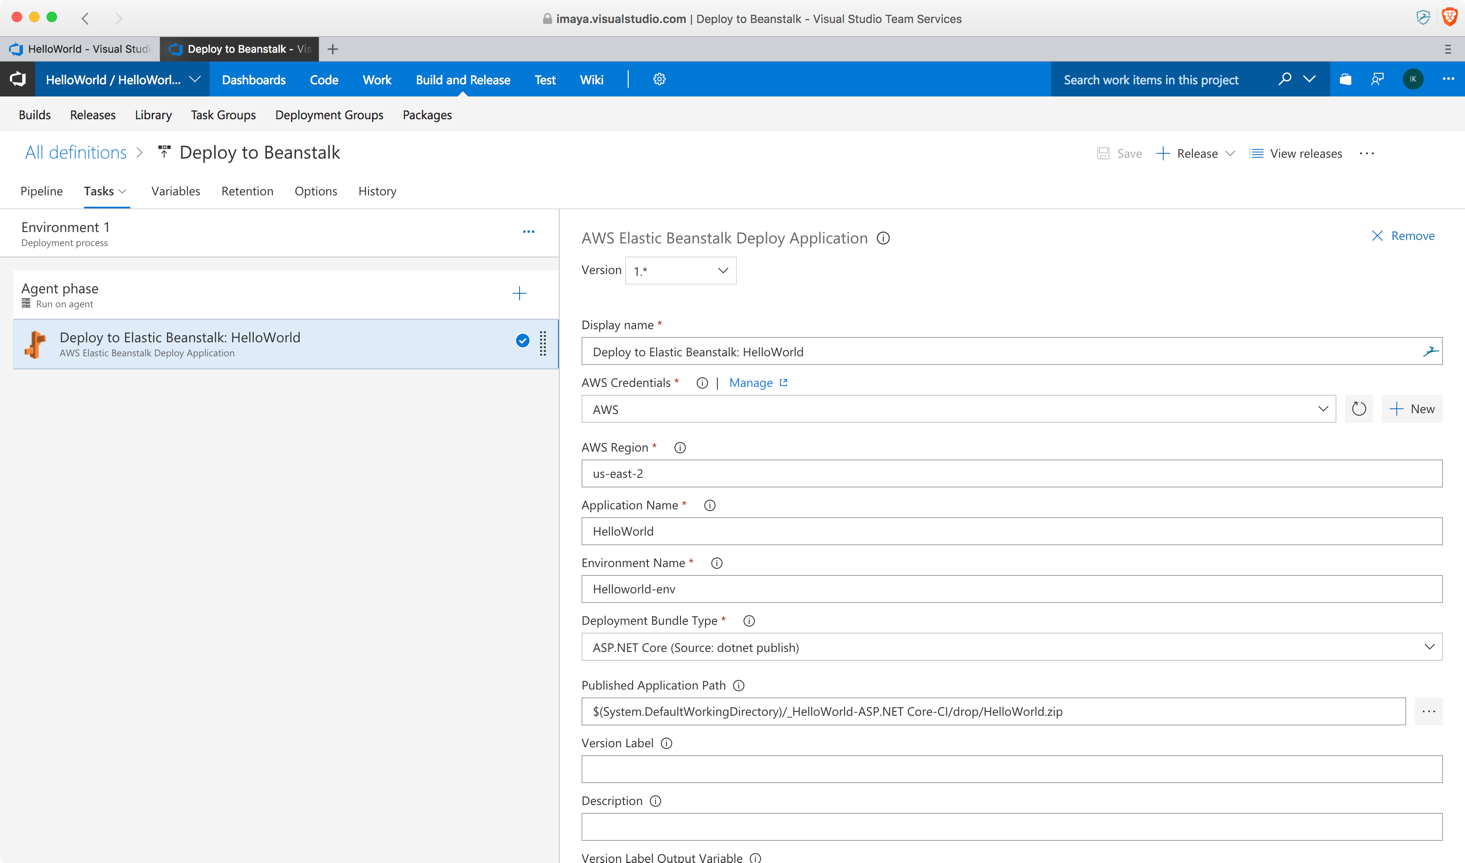
Task: Open the Manage credentials link
Action: 758,383
